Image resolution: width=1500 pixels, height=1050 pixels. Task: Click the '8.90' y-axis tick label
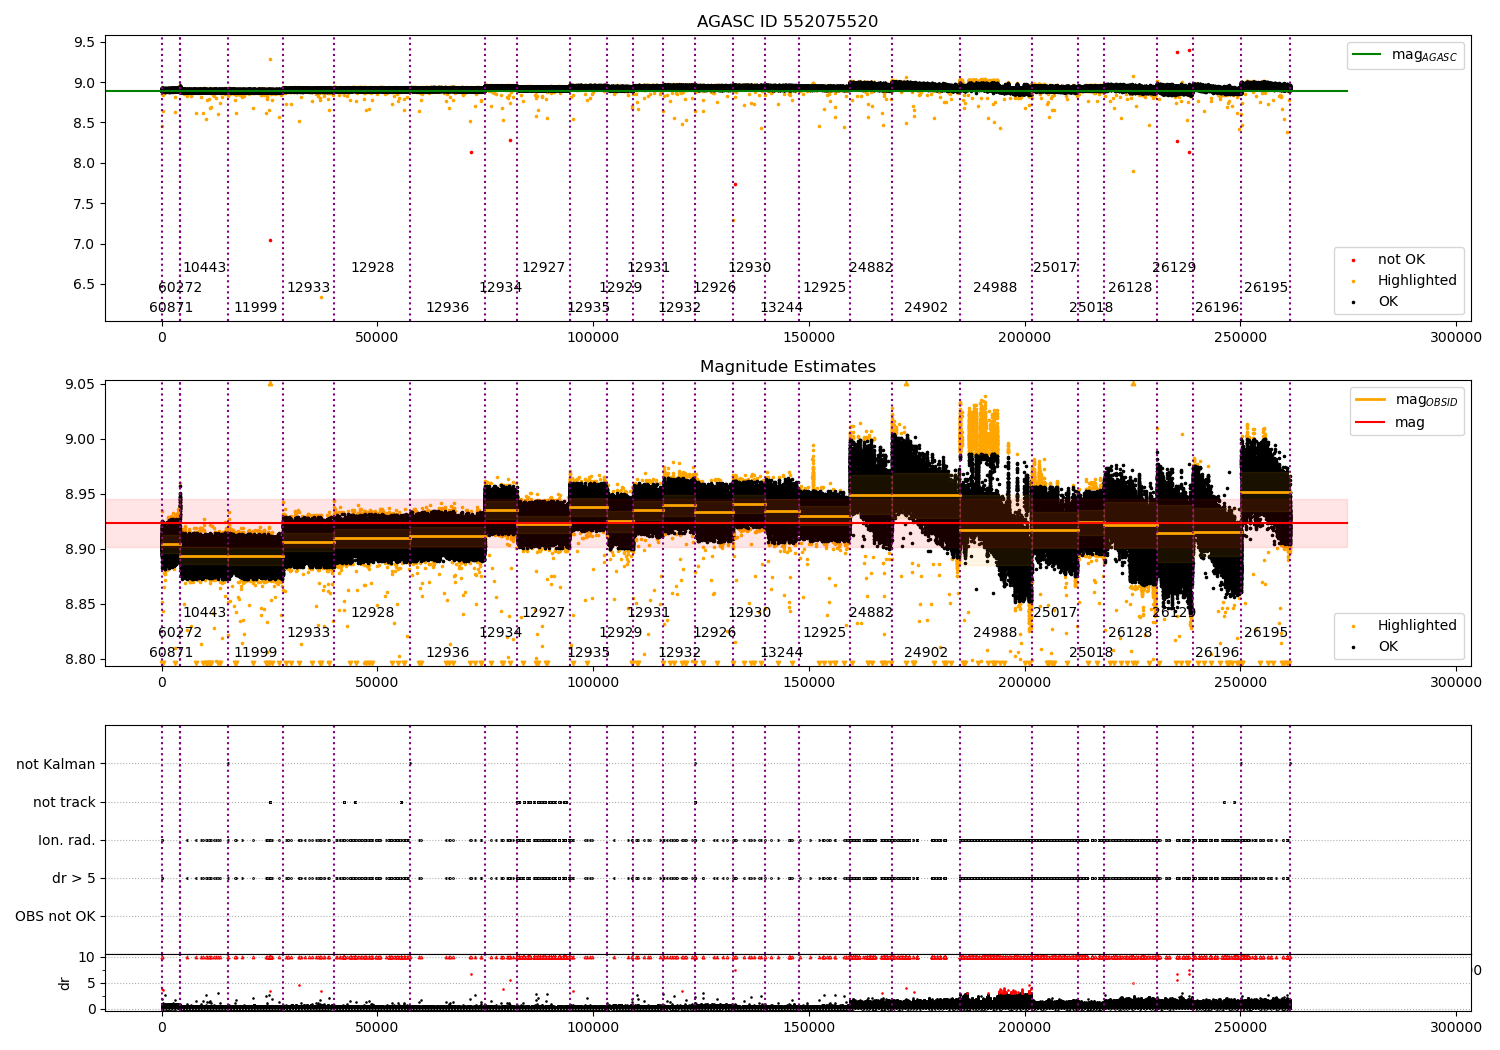[80, 550]
